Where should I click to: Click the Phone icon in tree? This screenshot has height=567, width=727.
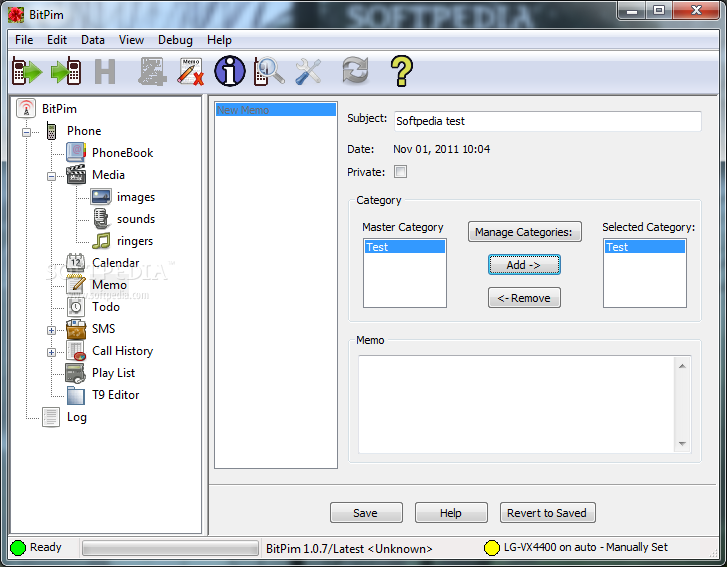click(51, 131)
